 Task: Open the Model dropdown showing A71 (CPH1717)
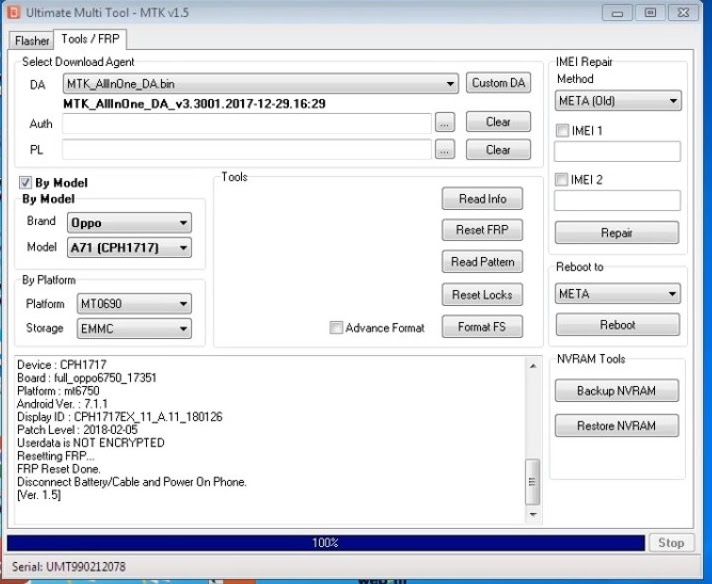coord(129,247)
